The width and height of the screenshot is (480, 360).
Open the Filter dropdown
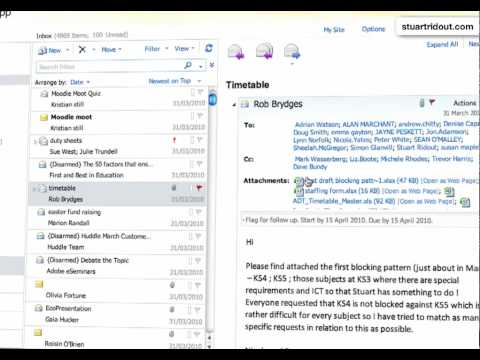point(156,49)
